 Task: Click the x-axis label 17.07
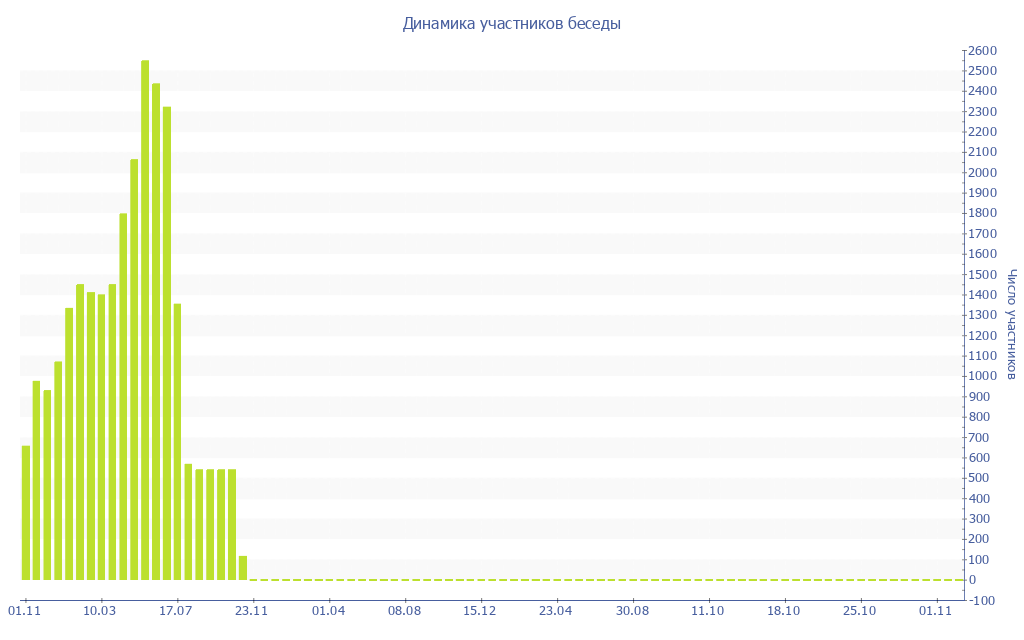pyautogui.click(x=176, y=610)
